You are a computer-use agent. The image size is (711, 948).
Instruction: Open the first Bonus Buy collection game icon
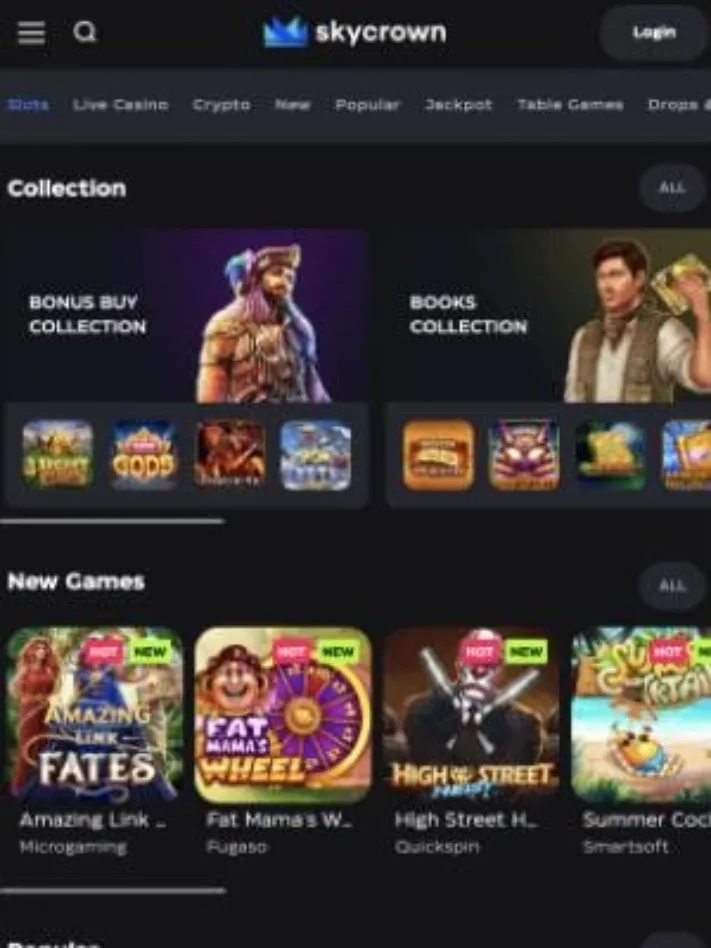[x=57, y=455]
